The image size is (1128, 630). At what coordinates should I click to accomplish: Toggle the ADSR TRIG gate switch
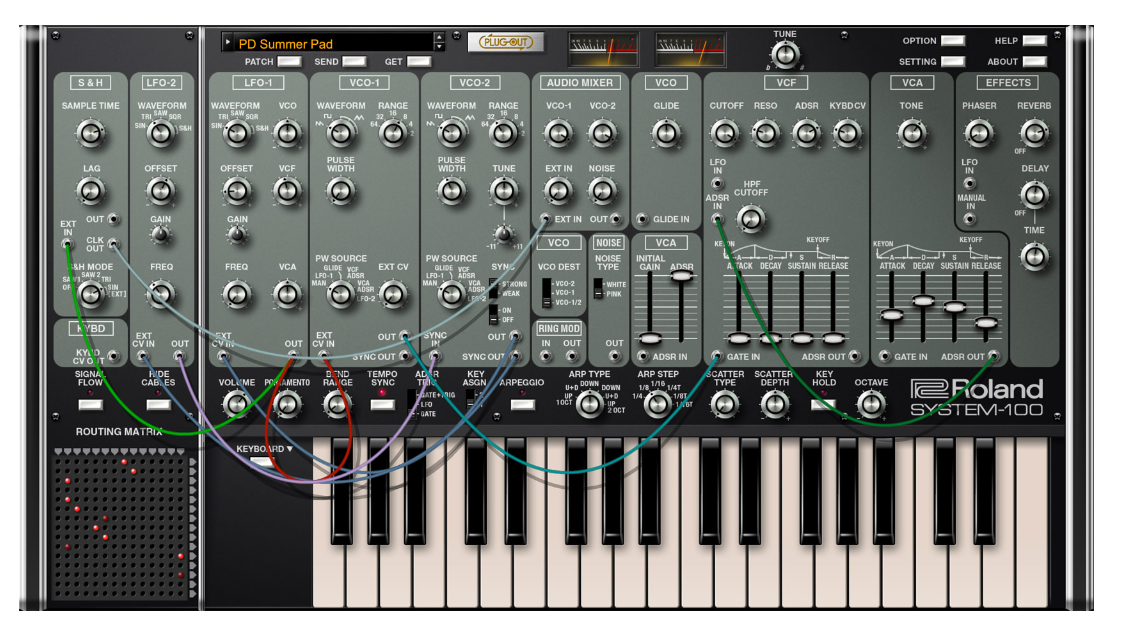tap(413, 404)
